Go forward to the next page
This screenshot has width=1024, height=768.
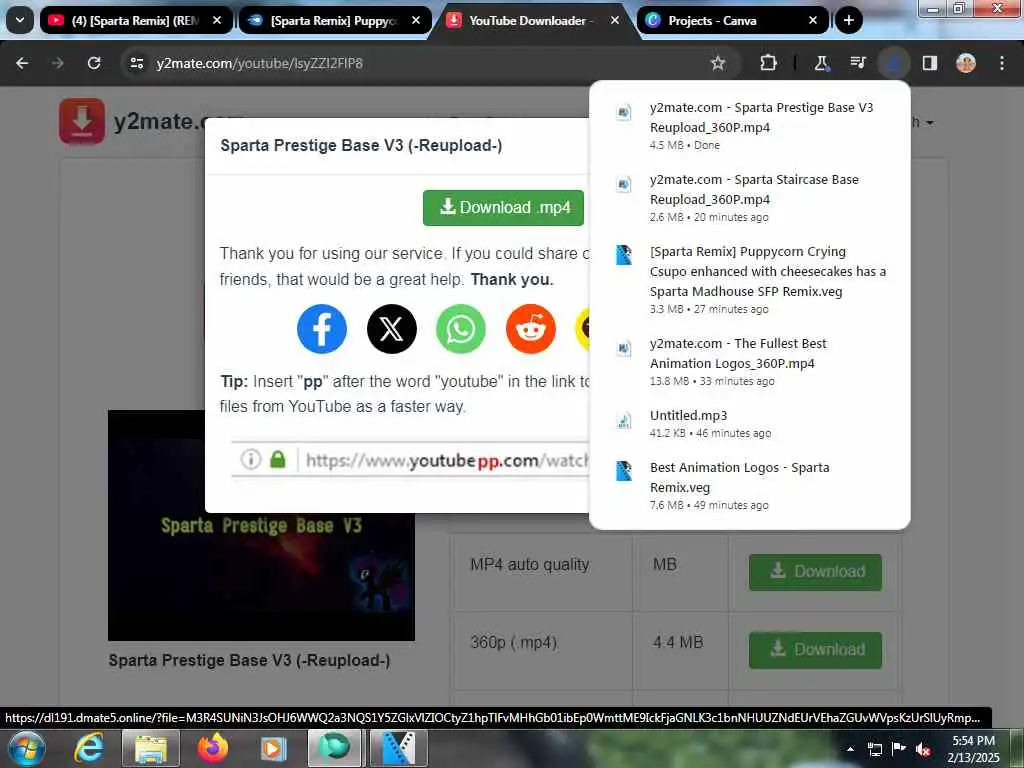pos(57,63)
